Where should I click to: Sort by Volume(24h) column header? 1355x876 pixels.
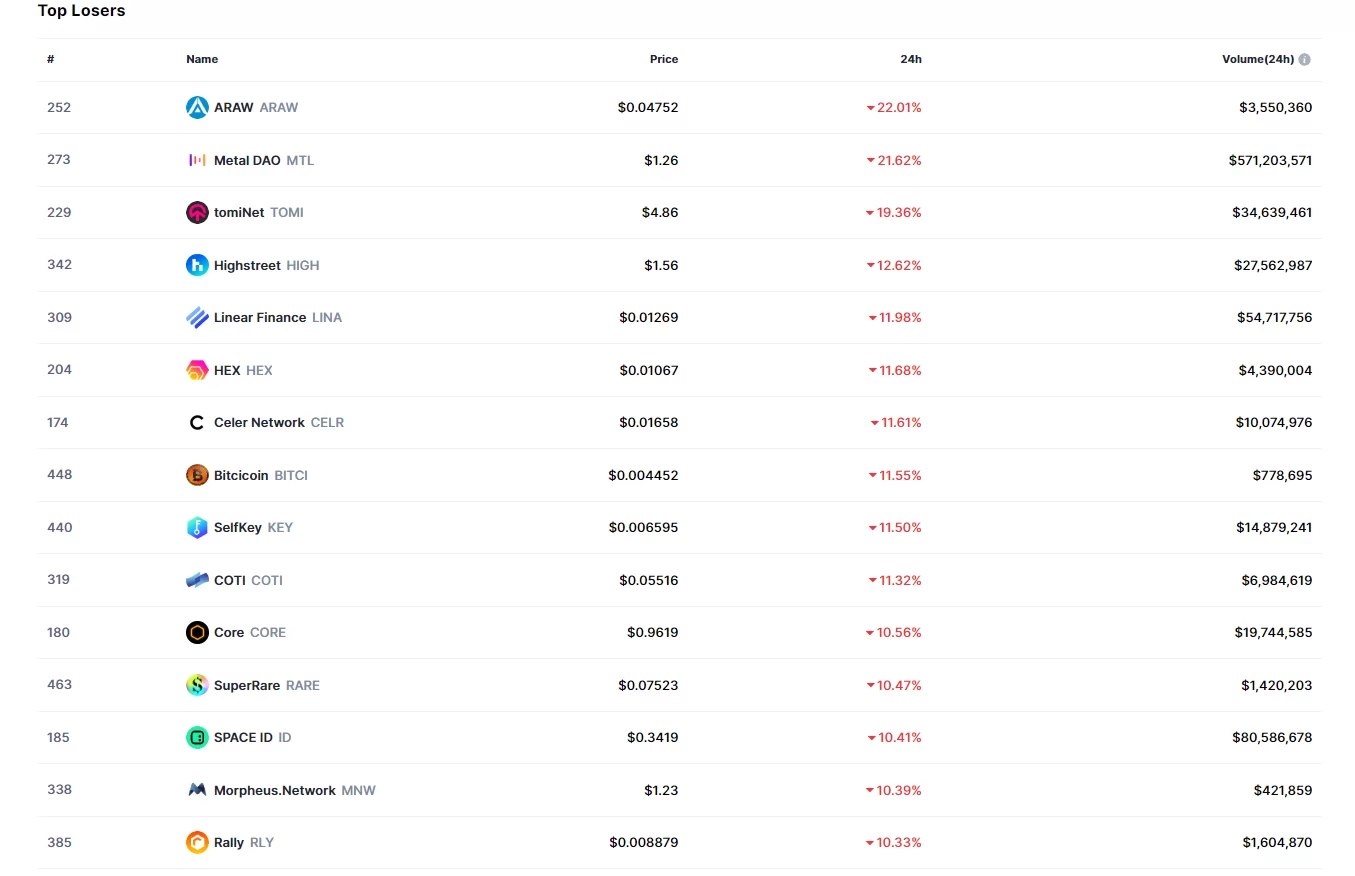[1257, 59]
